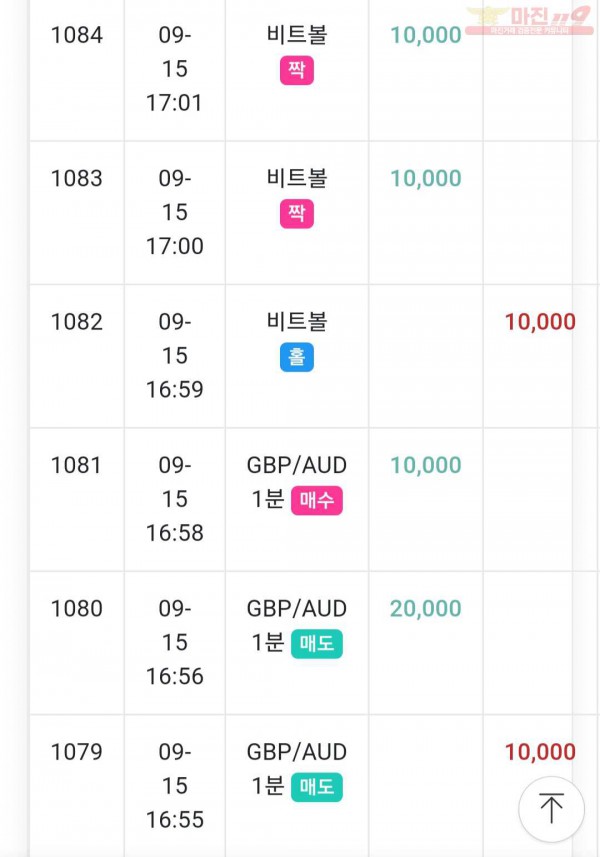The width and height of the screenshot is (600, 857).
Task: Click the 09-15 17:00 timestamp
Action: point(175,212)
